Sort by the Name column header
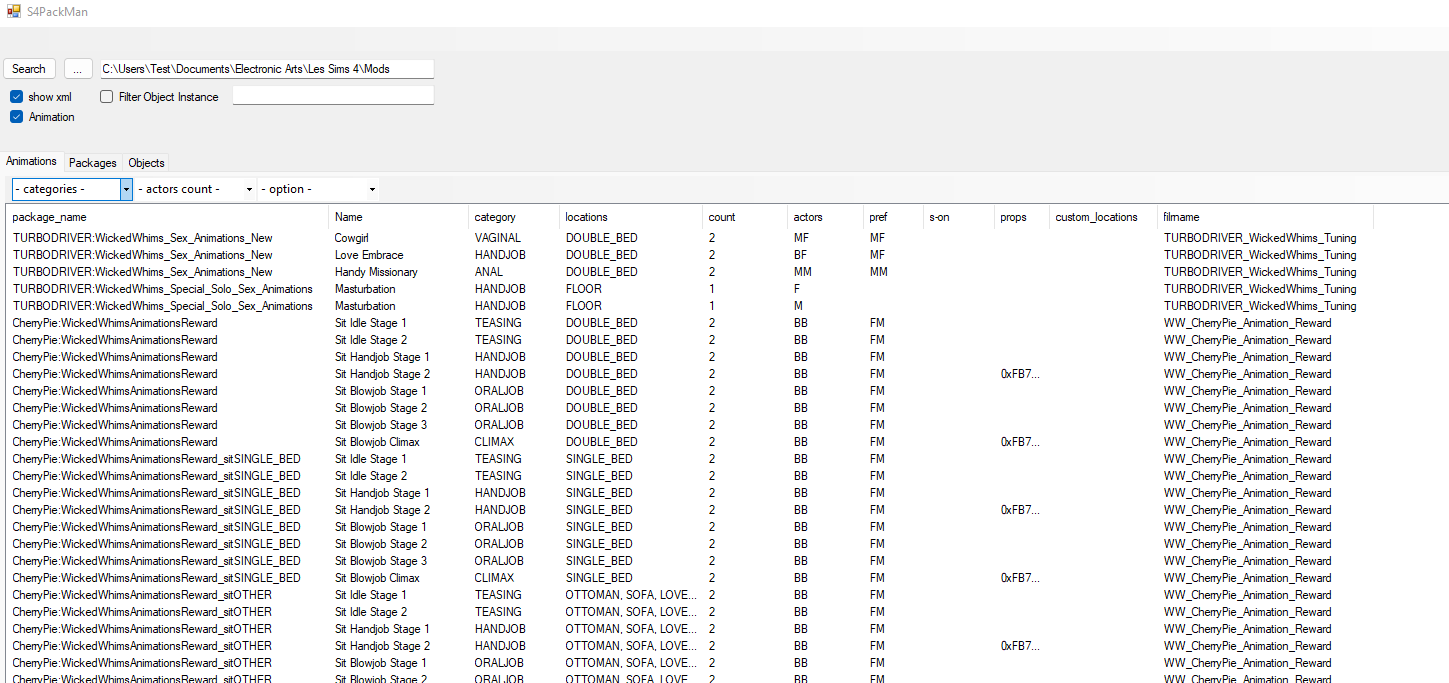 click(x=398, y=217)
